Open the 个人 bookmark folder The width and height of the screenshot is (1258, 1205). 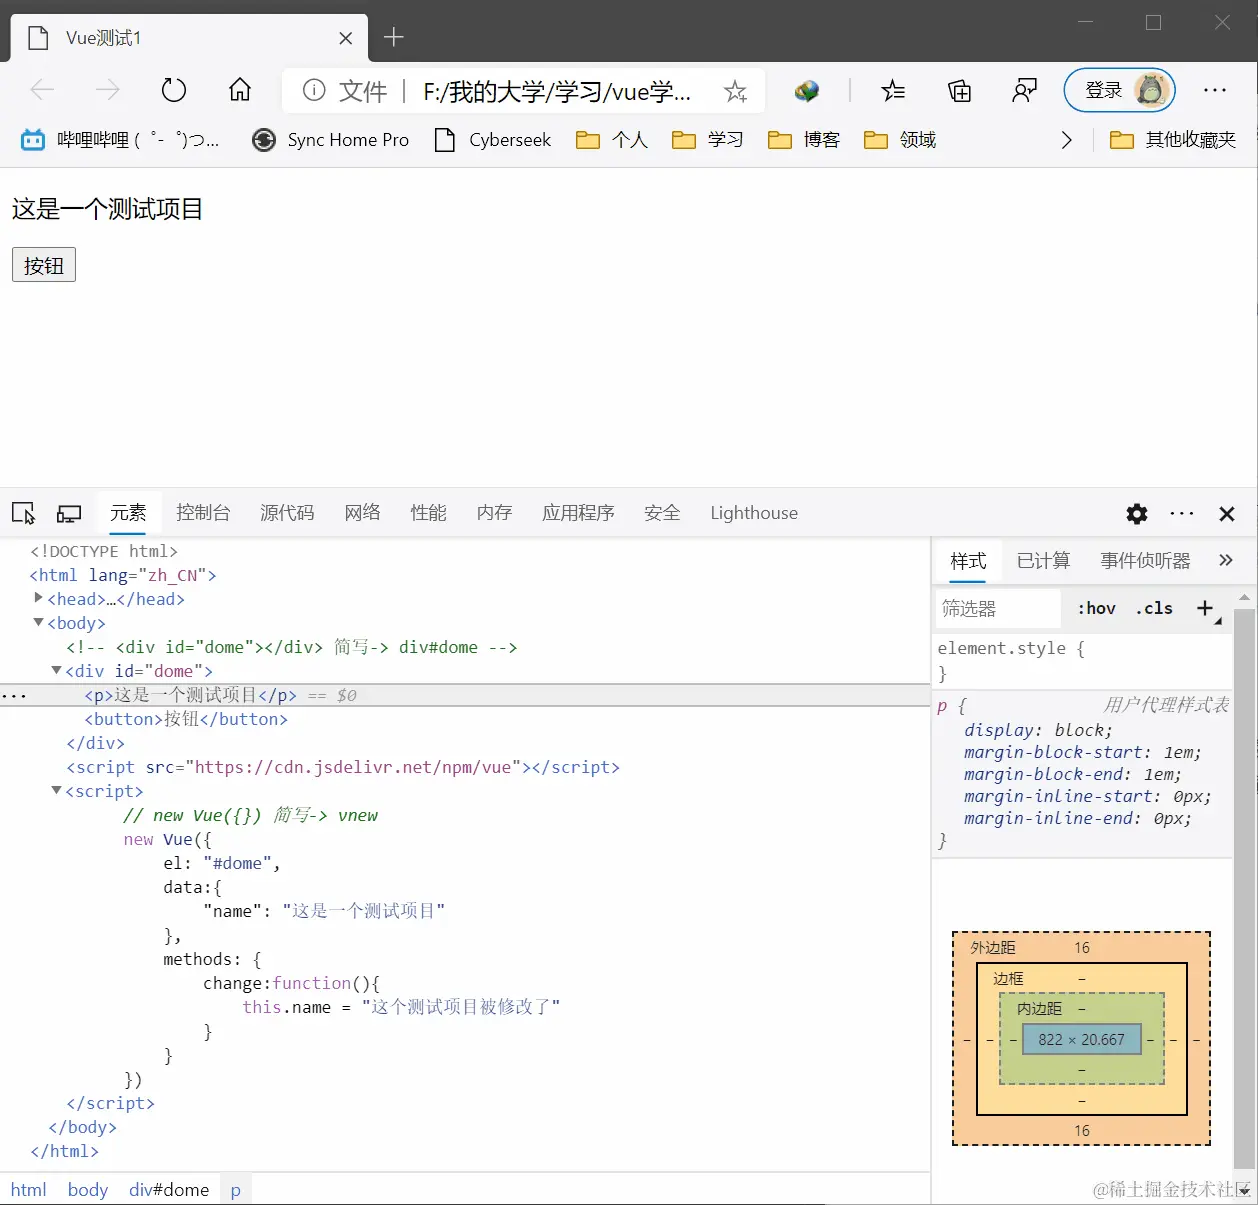[612, 140]
